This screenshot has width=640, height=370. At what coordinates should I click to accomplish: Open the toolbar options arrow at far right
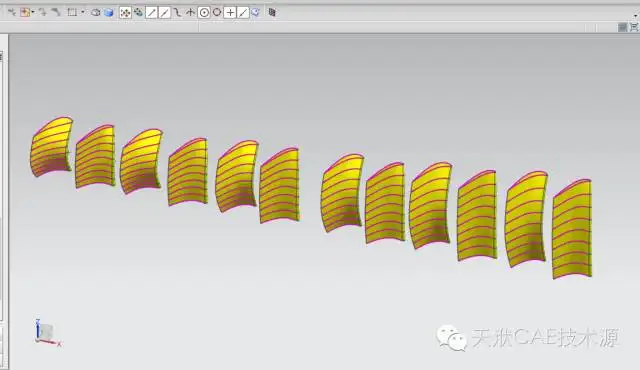(x=636, y=16)
